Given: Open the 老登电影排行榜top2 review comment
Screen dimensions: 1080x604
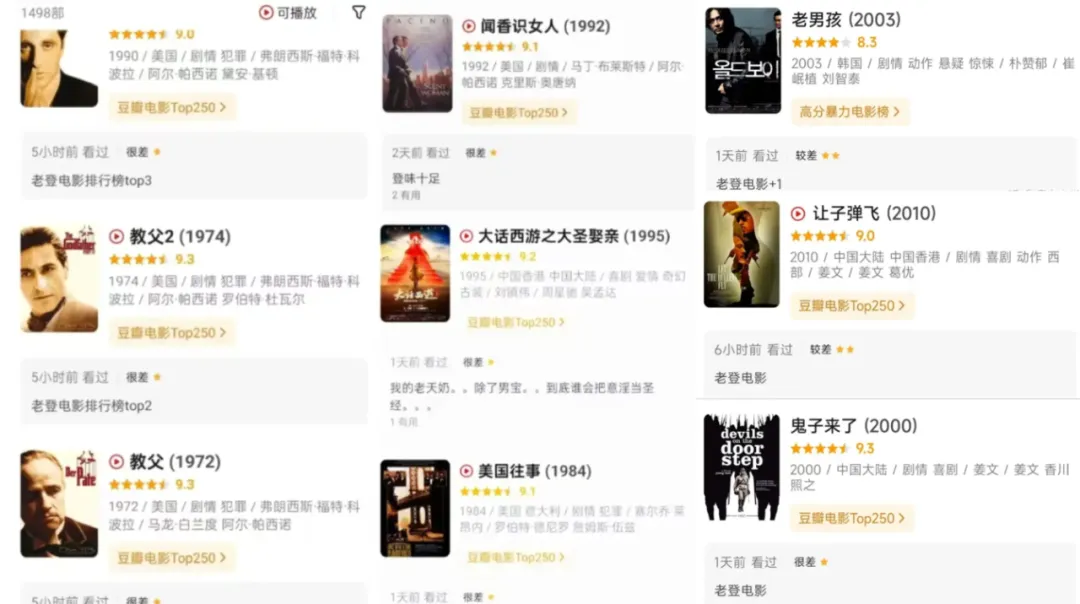Looking at the screenshot, I should (x=92, y=406).
